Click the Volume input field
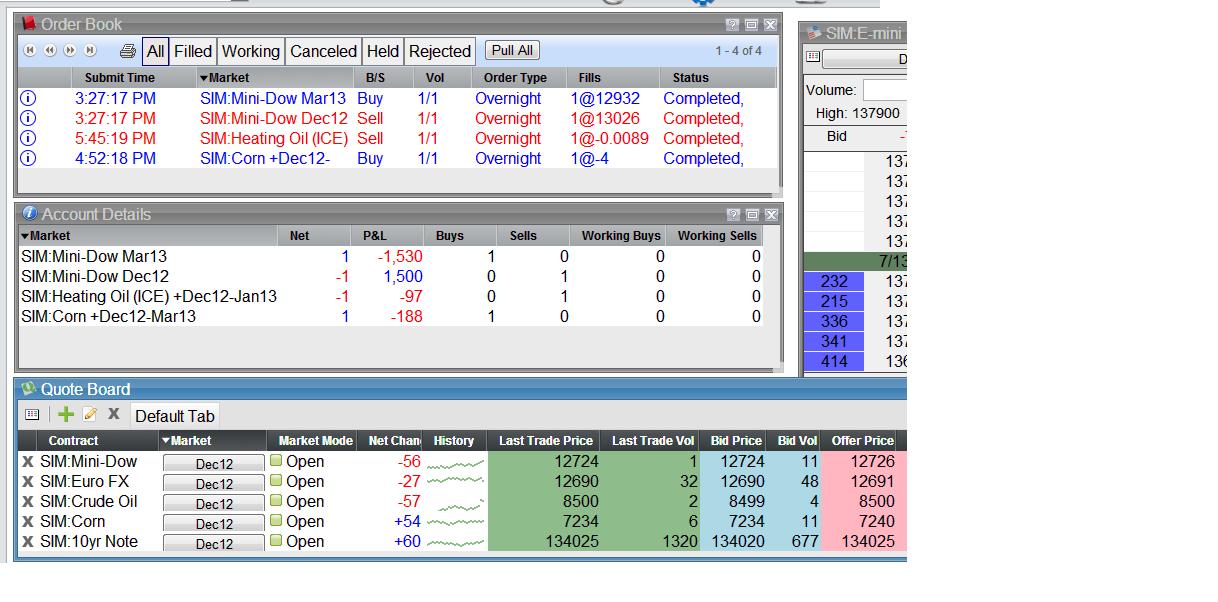The height and width of the screenshot is (602, 1218). (x=884, y=90)
